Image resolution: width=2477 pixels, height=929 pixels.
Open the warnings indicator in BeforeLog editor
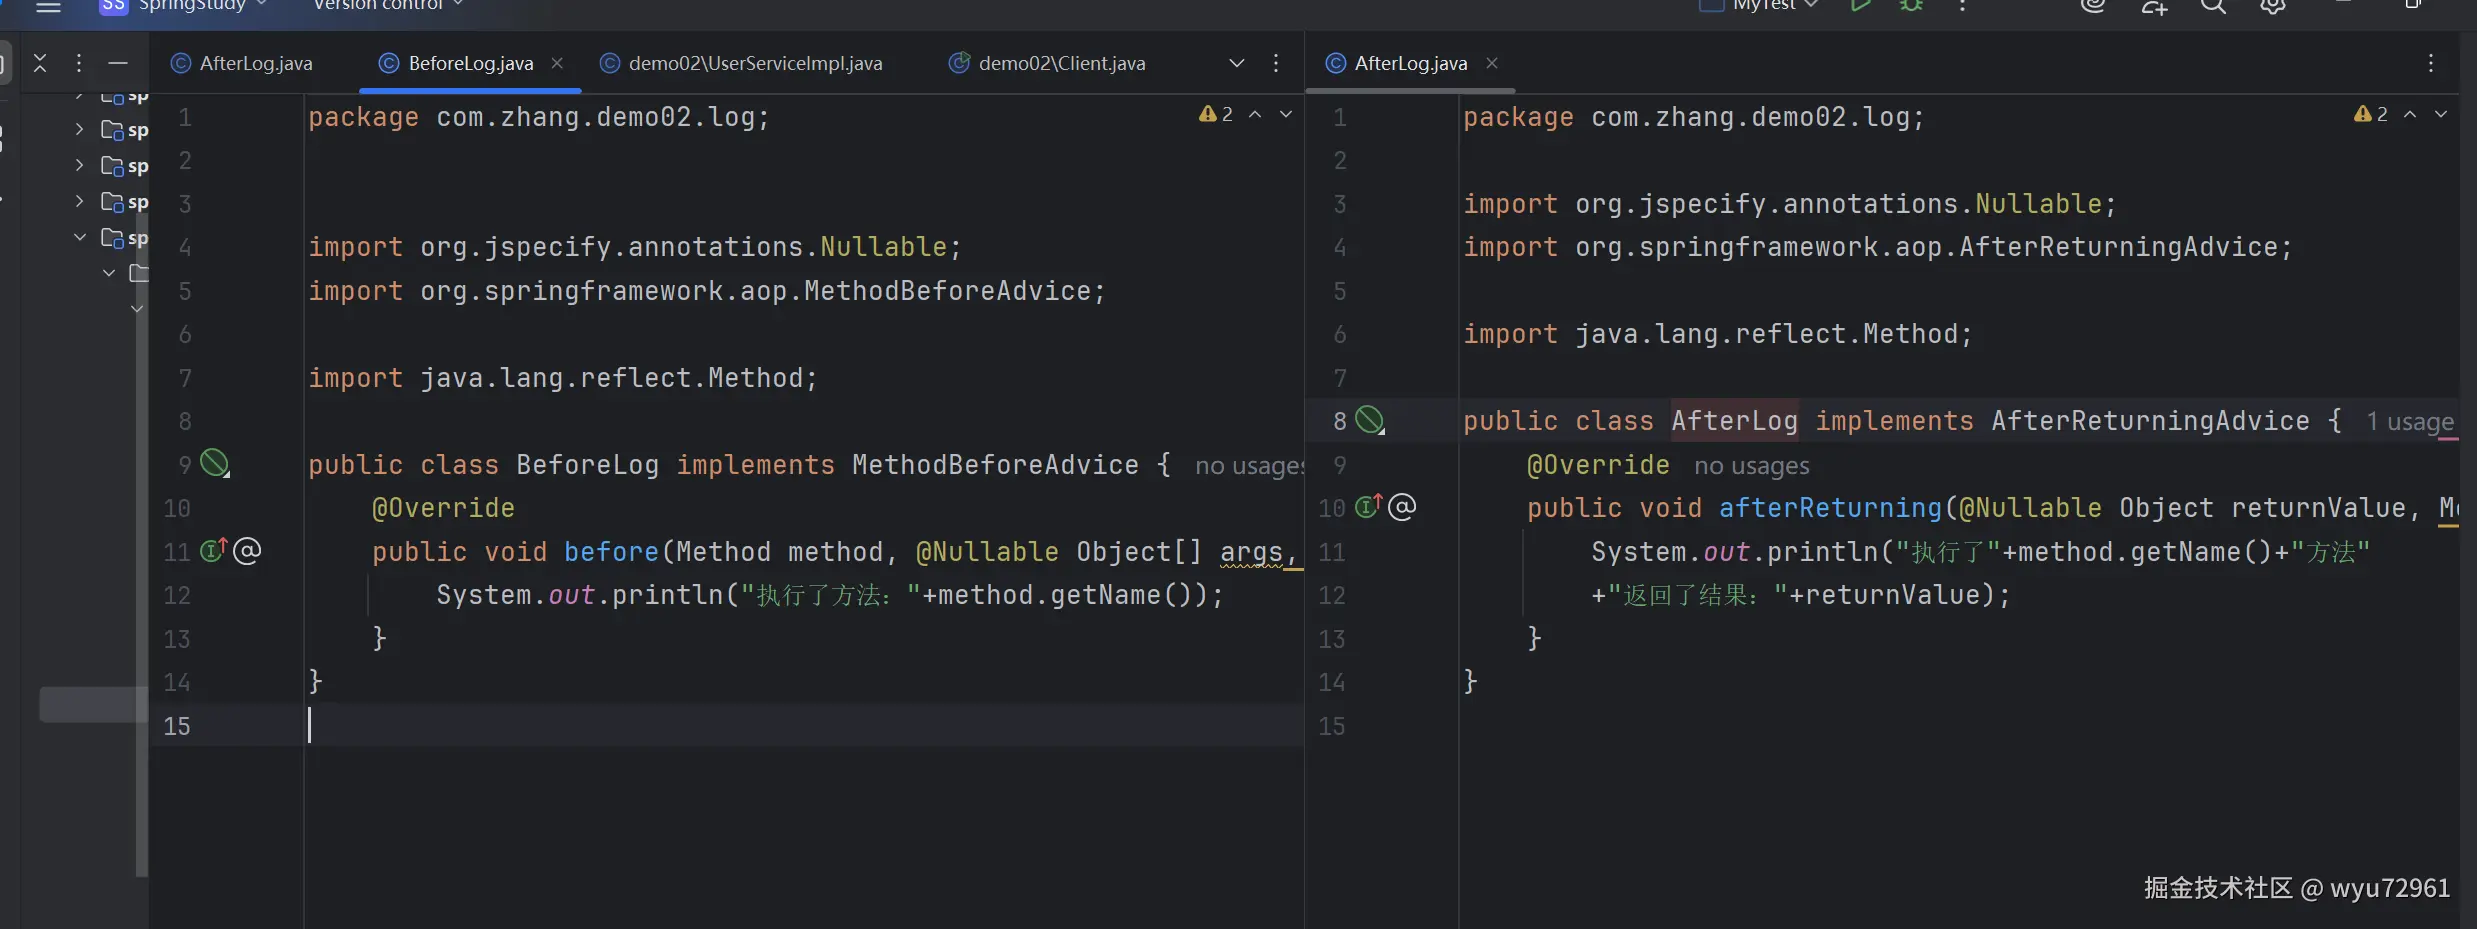pos(1216,115)
